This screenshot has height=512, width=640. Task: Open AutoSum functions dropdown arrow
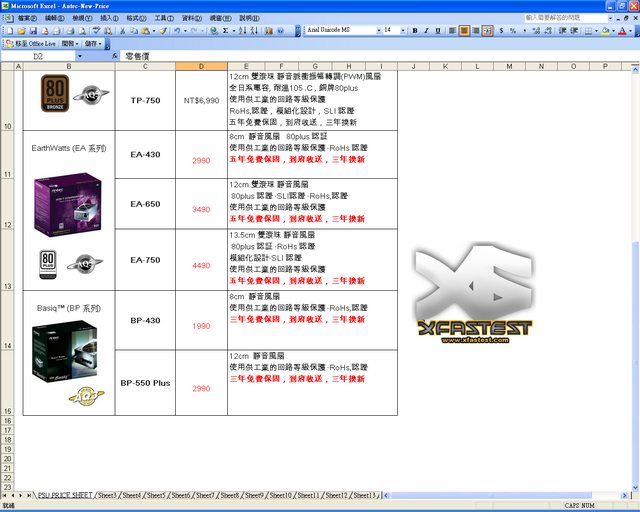[234, 31]
